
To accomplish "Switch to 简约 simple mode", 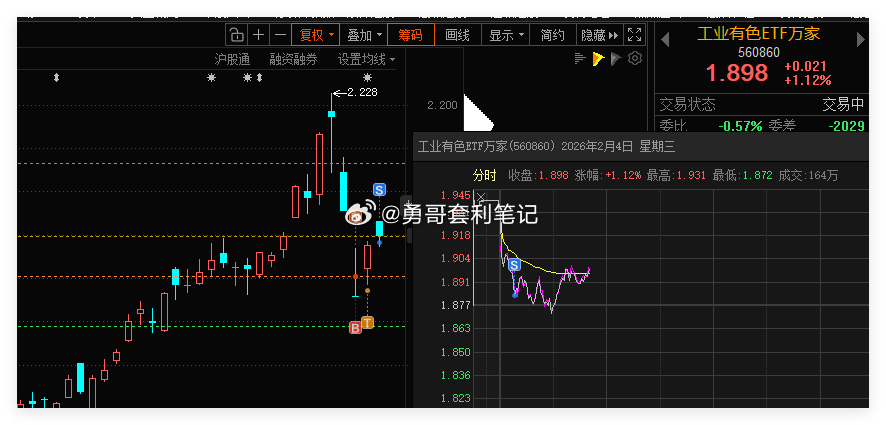I will click(x=552, y=35).
